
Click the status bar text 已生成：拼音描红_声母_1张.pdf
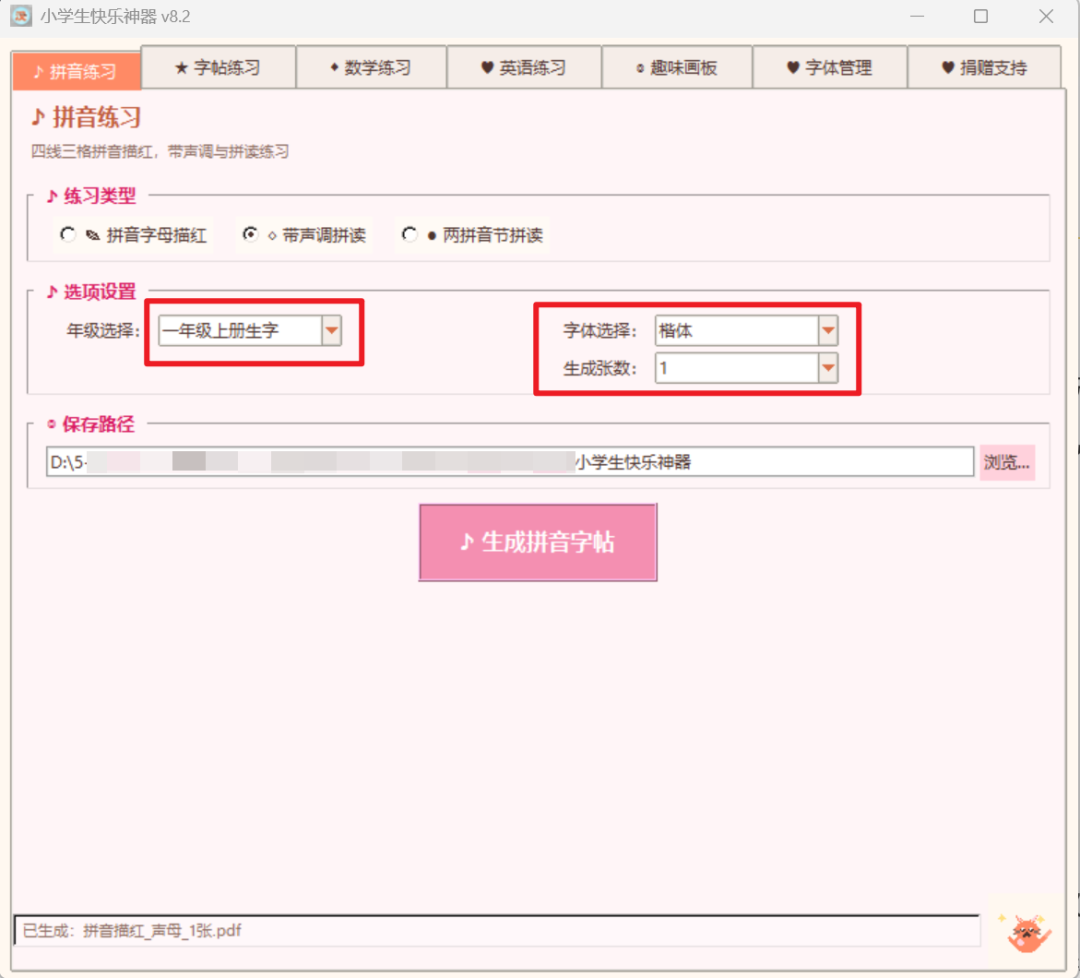point(132,931)
